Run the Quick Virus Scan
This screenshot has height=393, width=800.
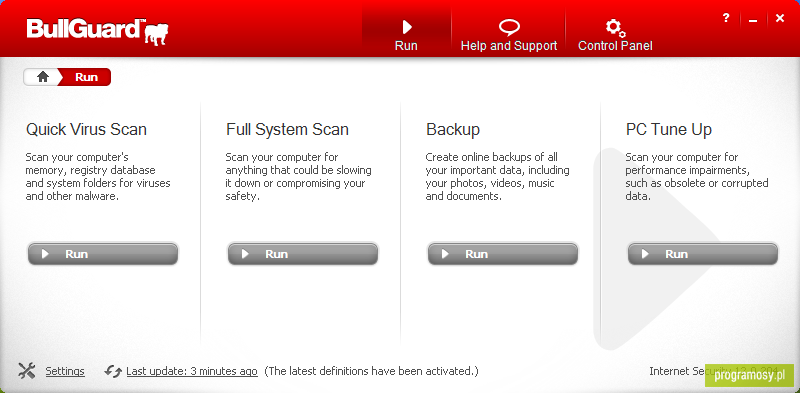pos(103,254)
